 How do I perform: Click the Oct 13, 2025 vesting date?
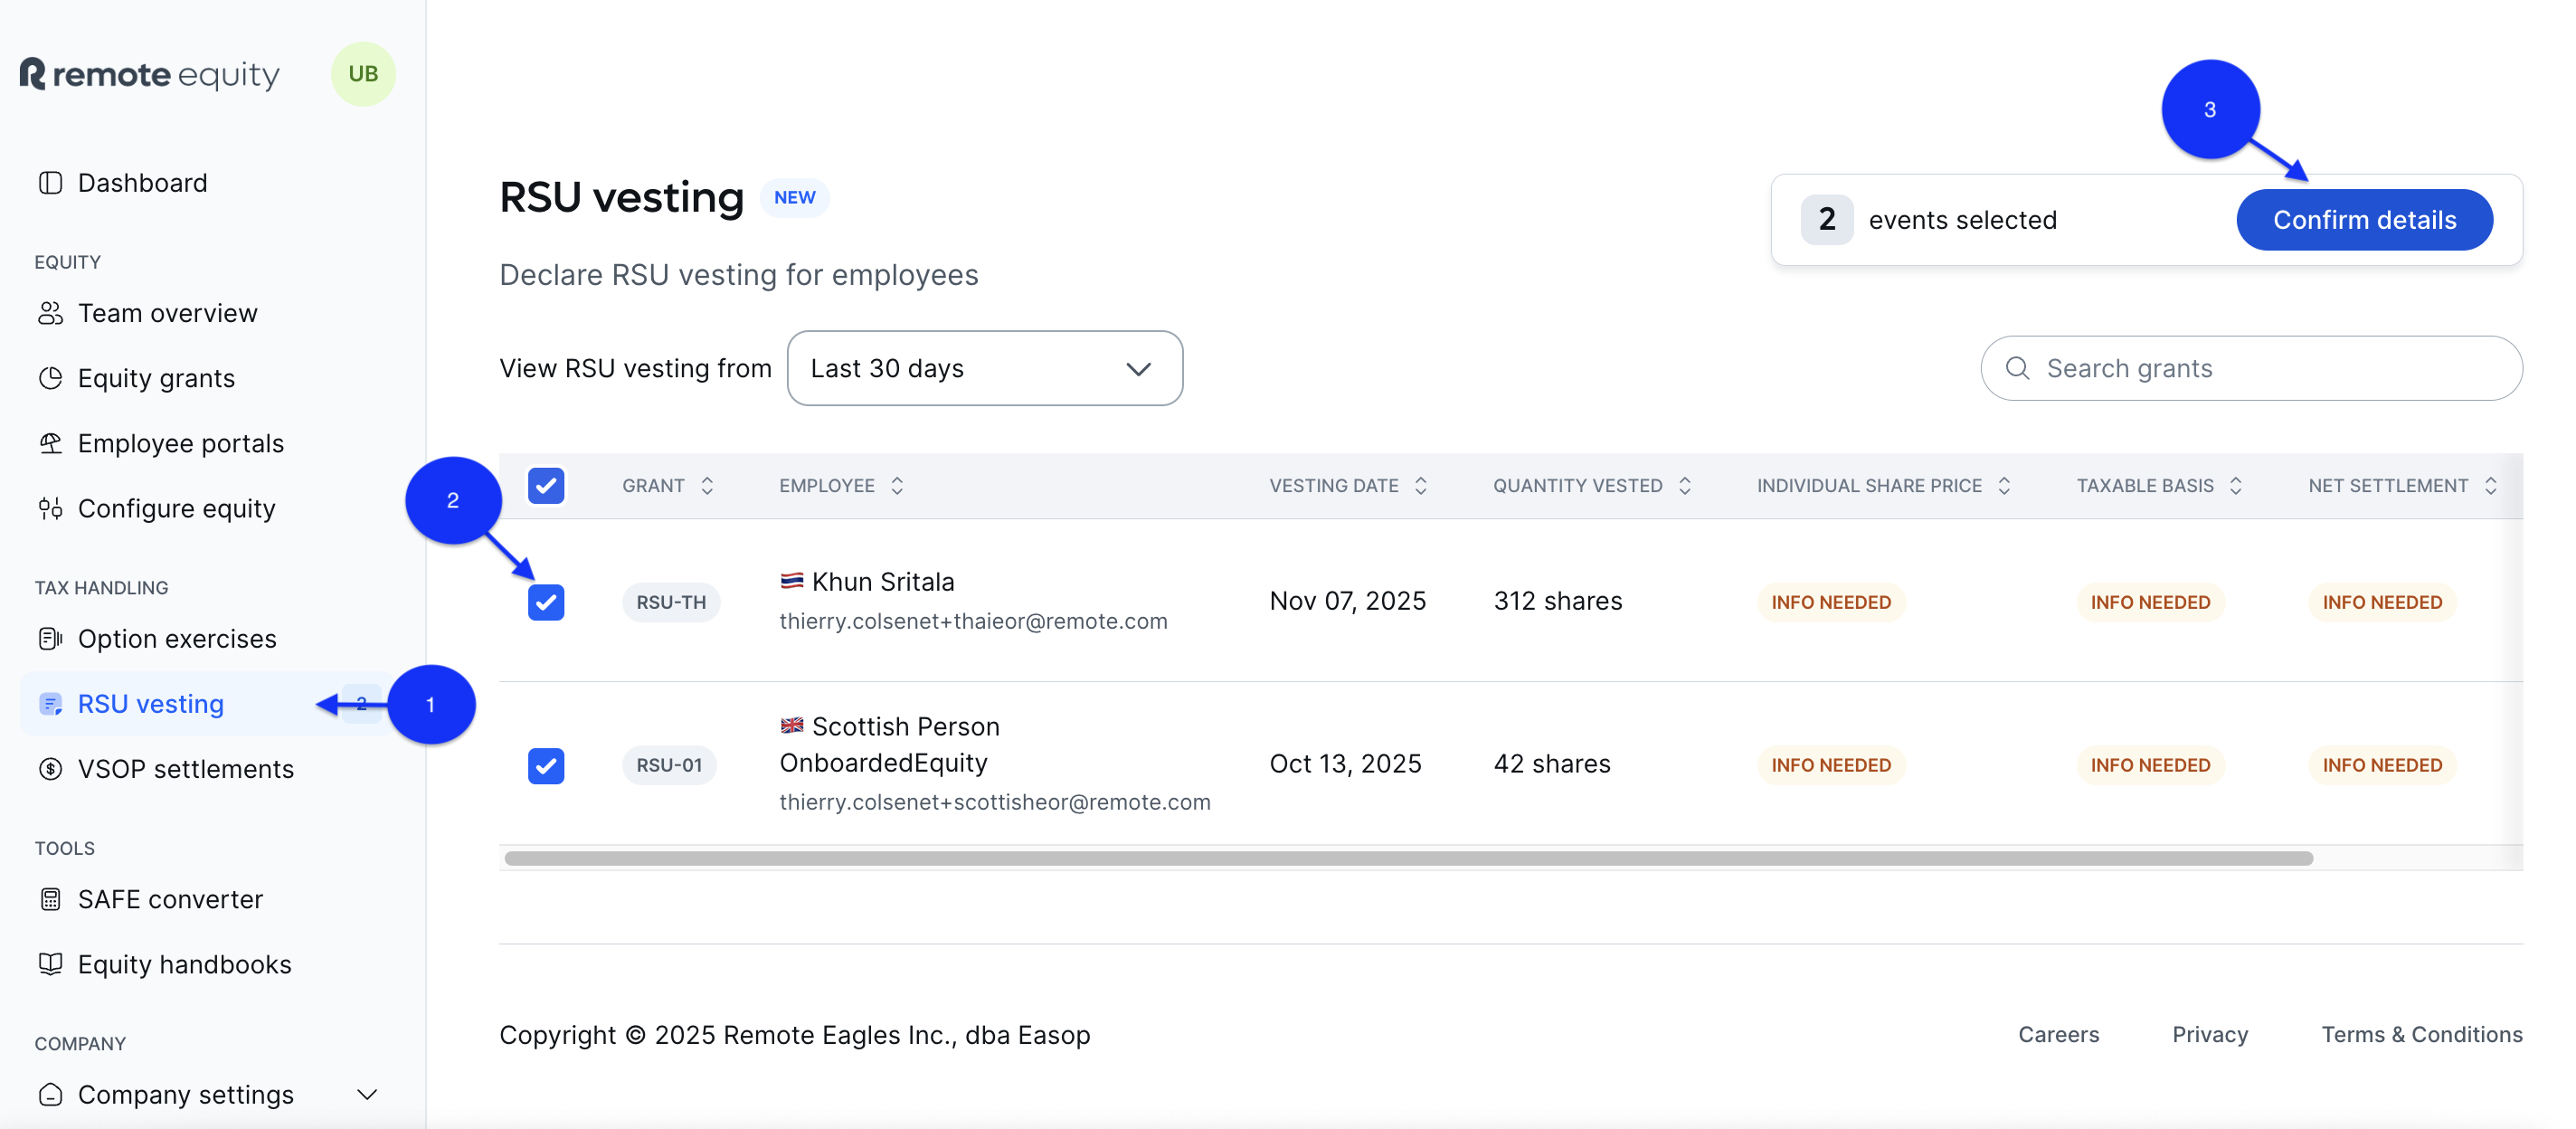[1346, 764]
